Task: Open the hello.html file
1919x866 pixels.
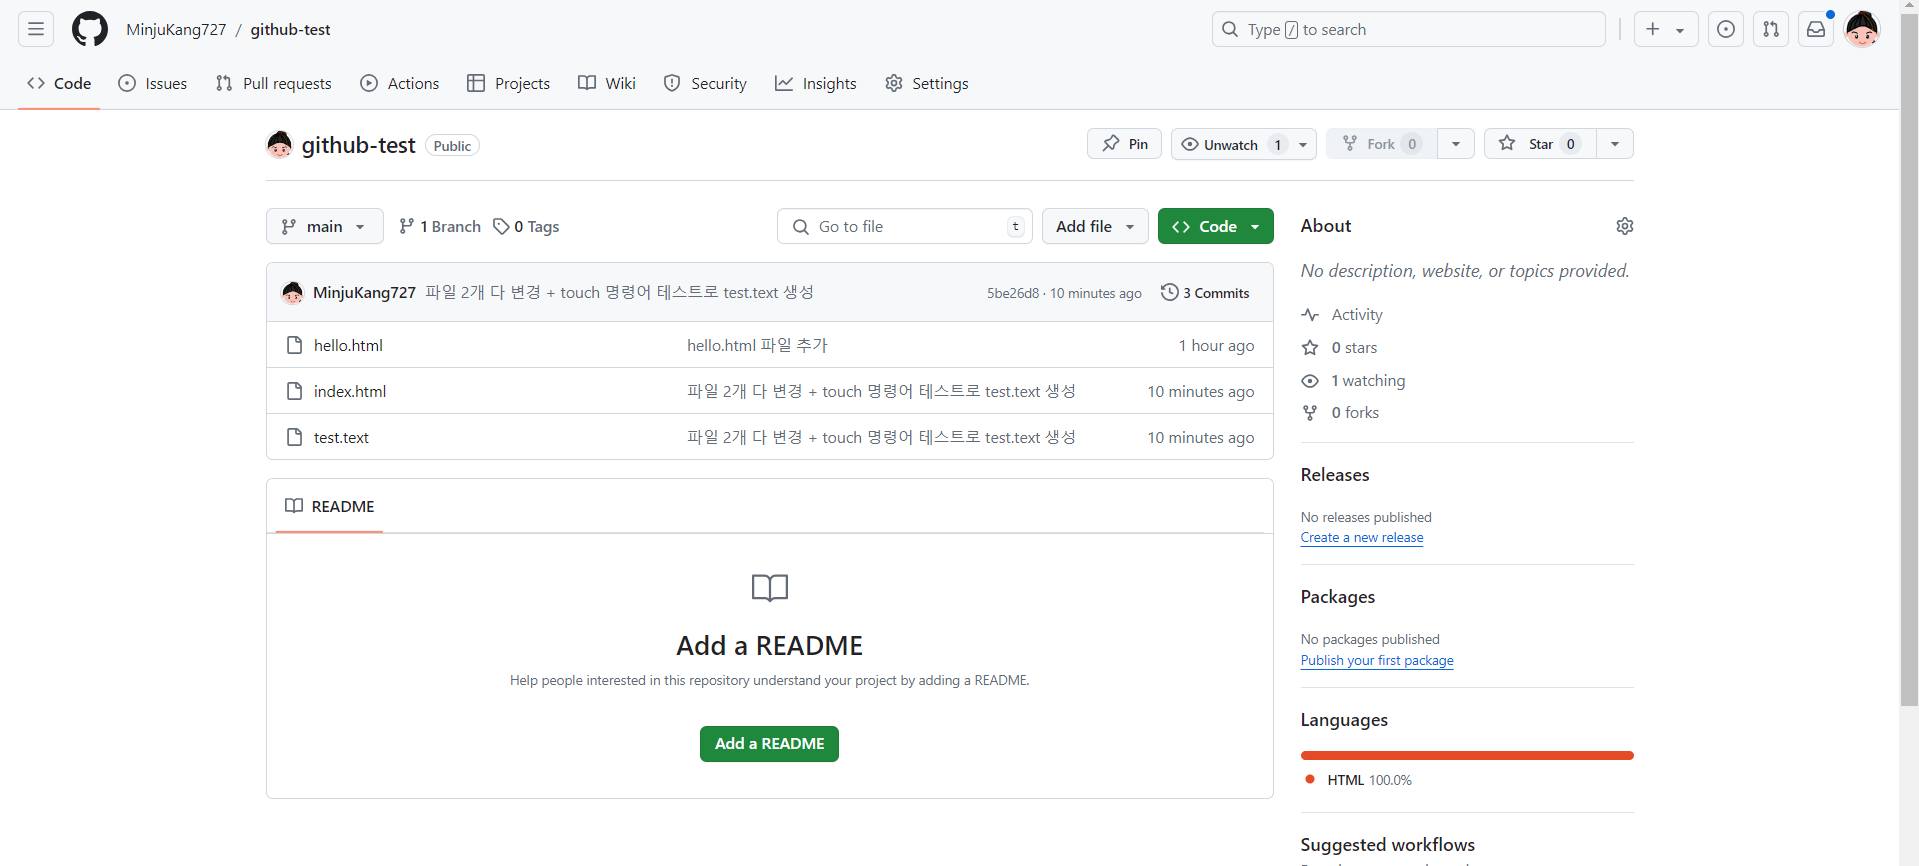Action: 348,345
